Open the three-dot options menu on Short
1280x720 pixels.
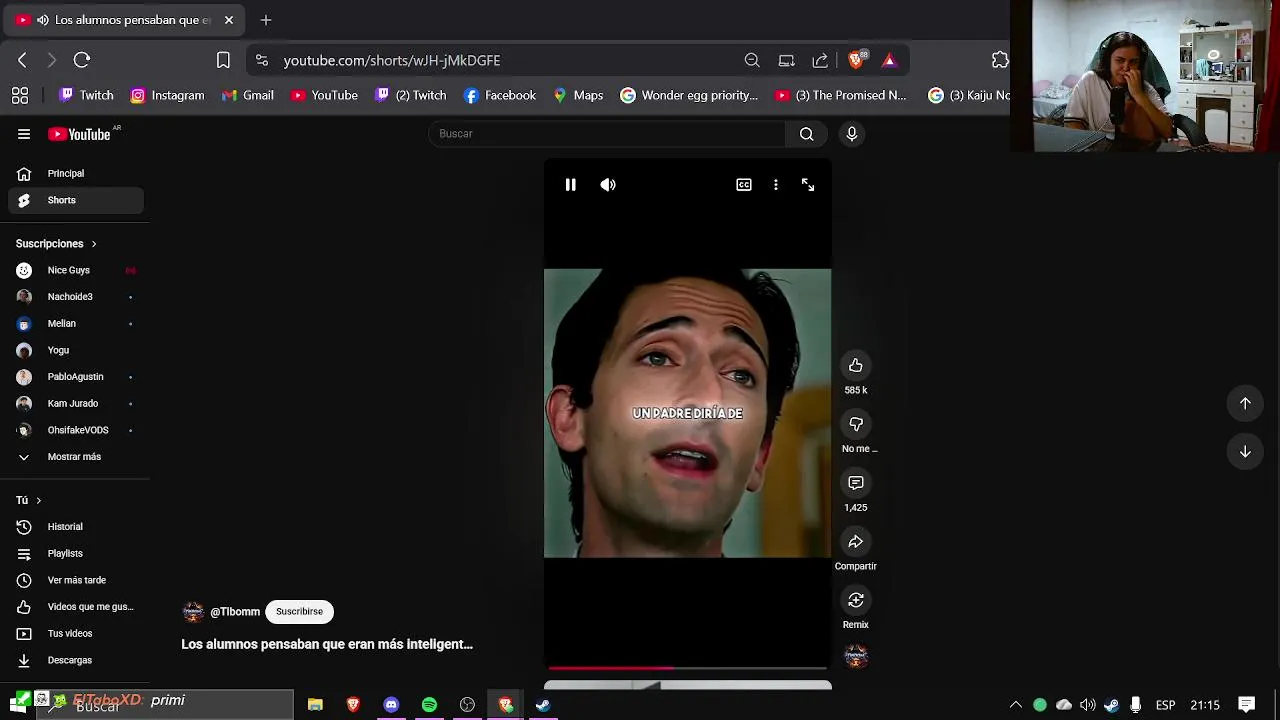776,185
